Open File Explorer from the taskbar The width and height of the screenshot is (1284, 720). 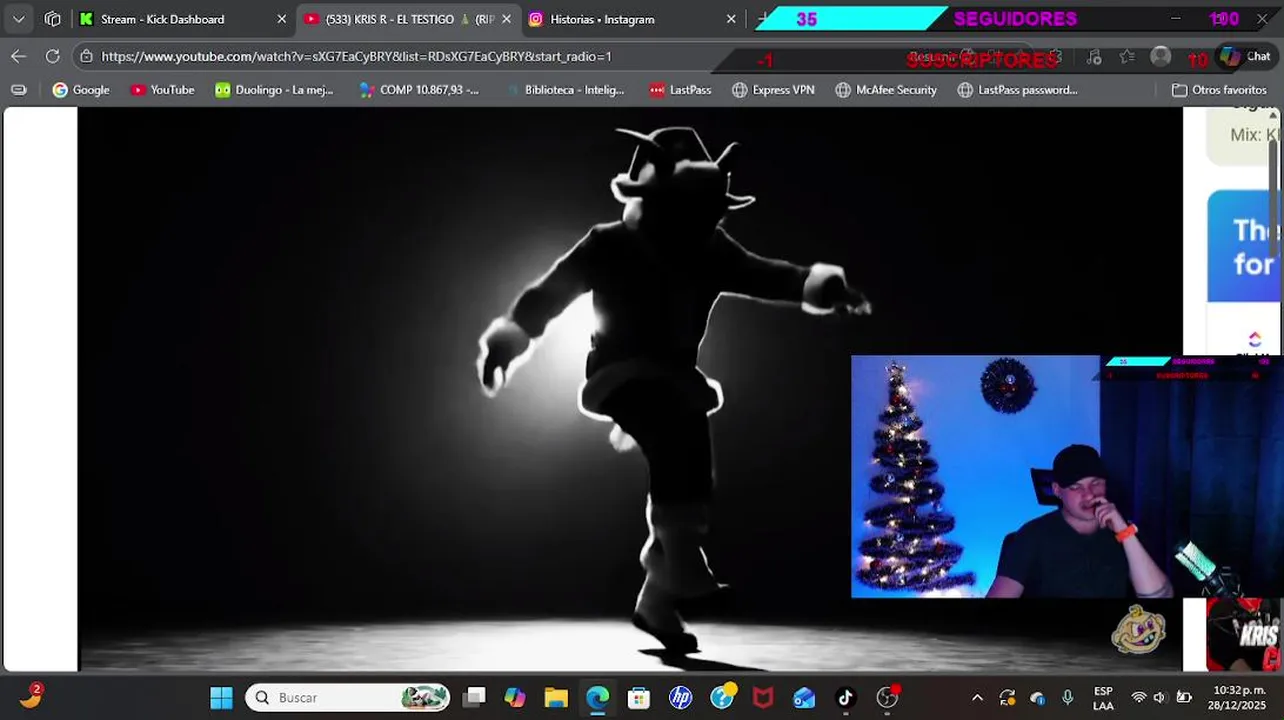click(x=556, y=698)
